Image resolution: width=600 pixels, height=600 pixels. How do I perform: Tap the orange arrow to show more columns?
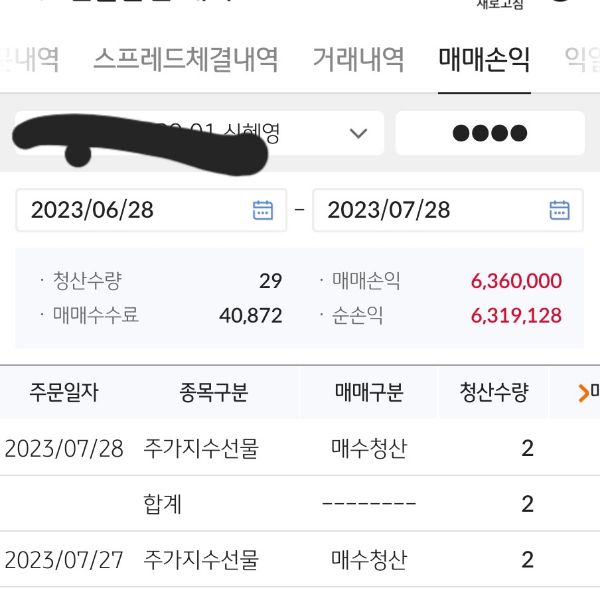584,393
